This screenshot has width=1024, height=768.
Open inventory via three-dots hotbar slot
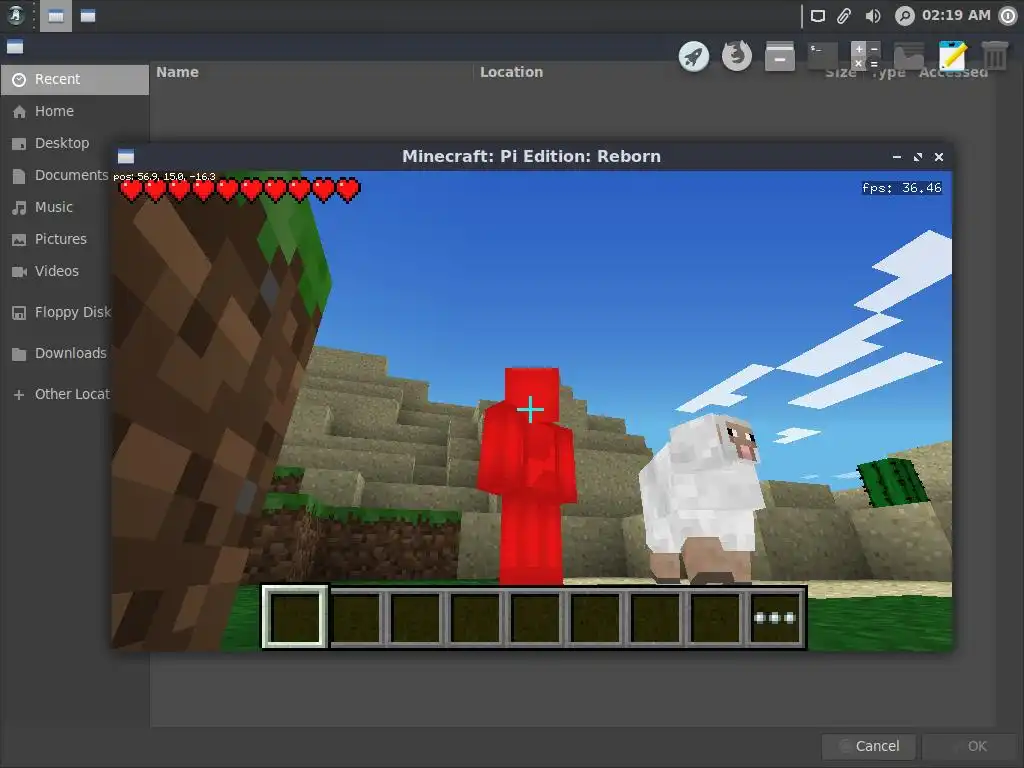coord(775,617)
